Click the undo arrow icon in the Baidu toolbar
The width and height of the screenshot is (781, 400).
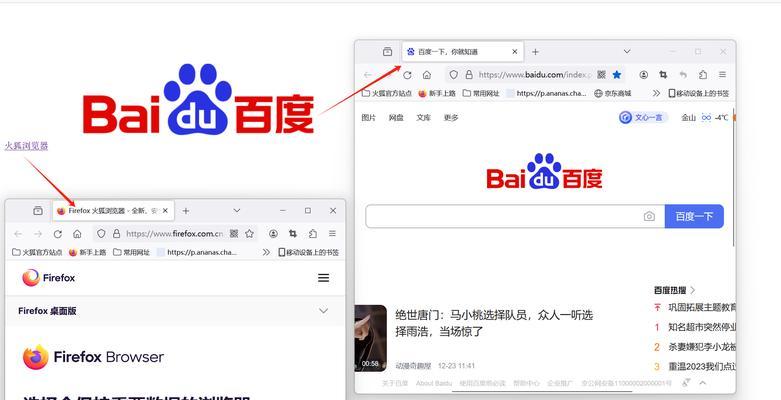(683, 75)
